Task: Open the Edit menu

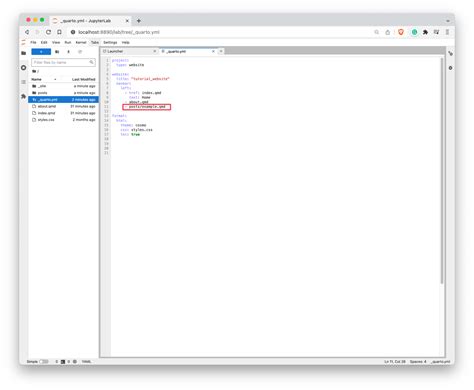Action: click(x=44, y=43)
